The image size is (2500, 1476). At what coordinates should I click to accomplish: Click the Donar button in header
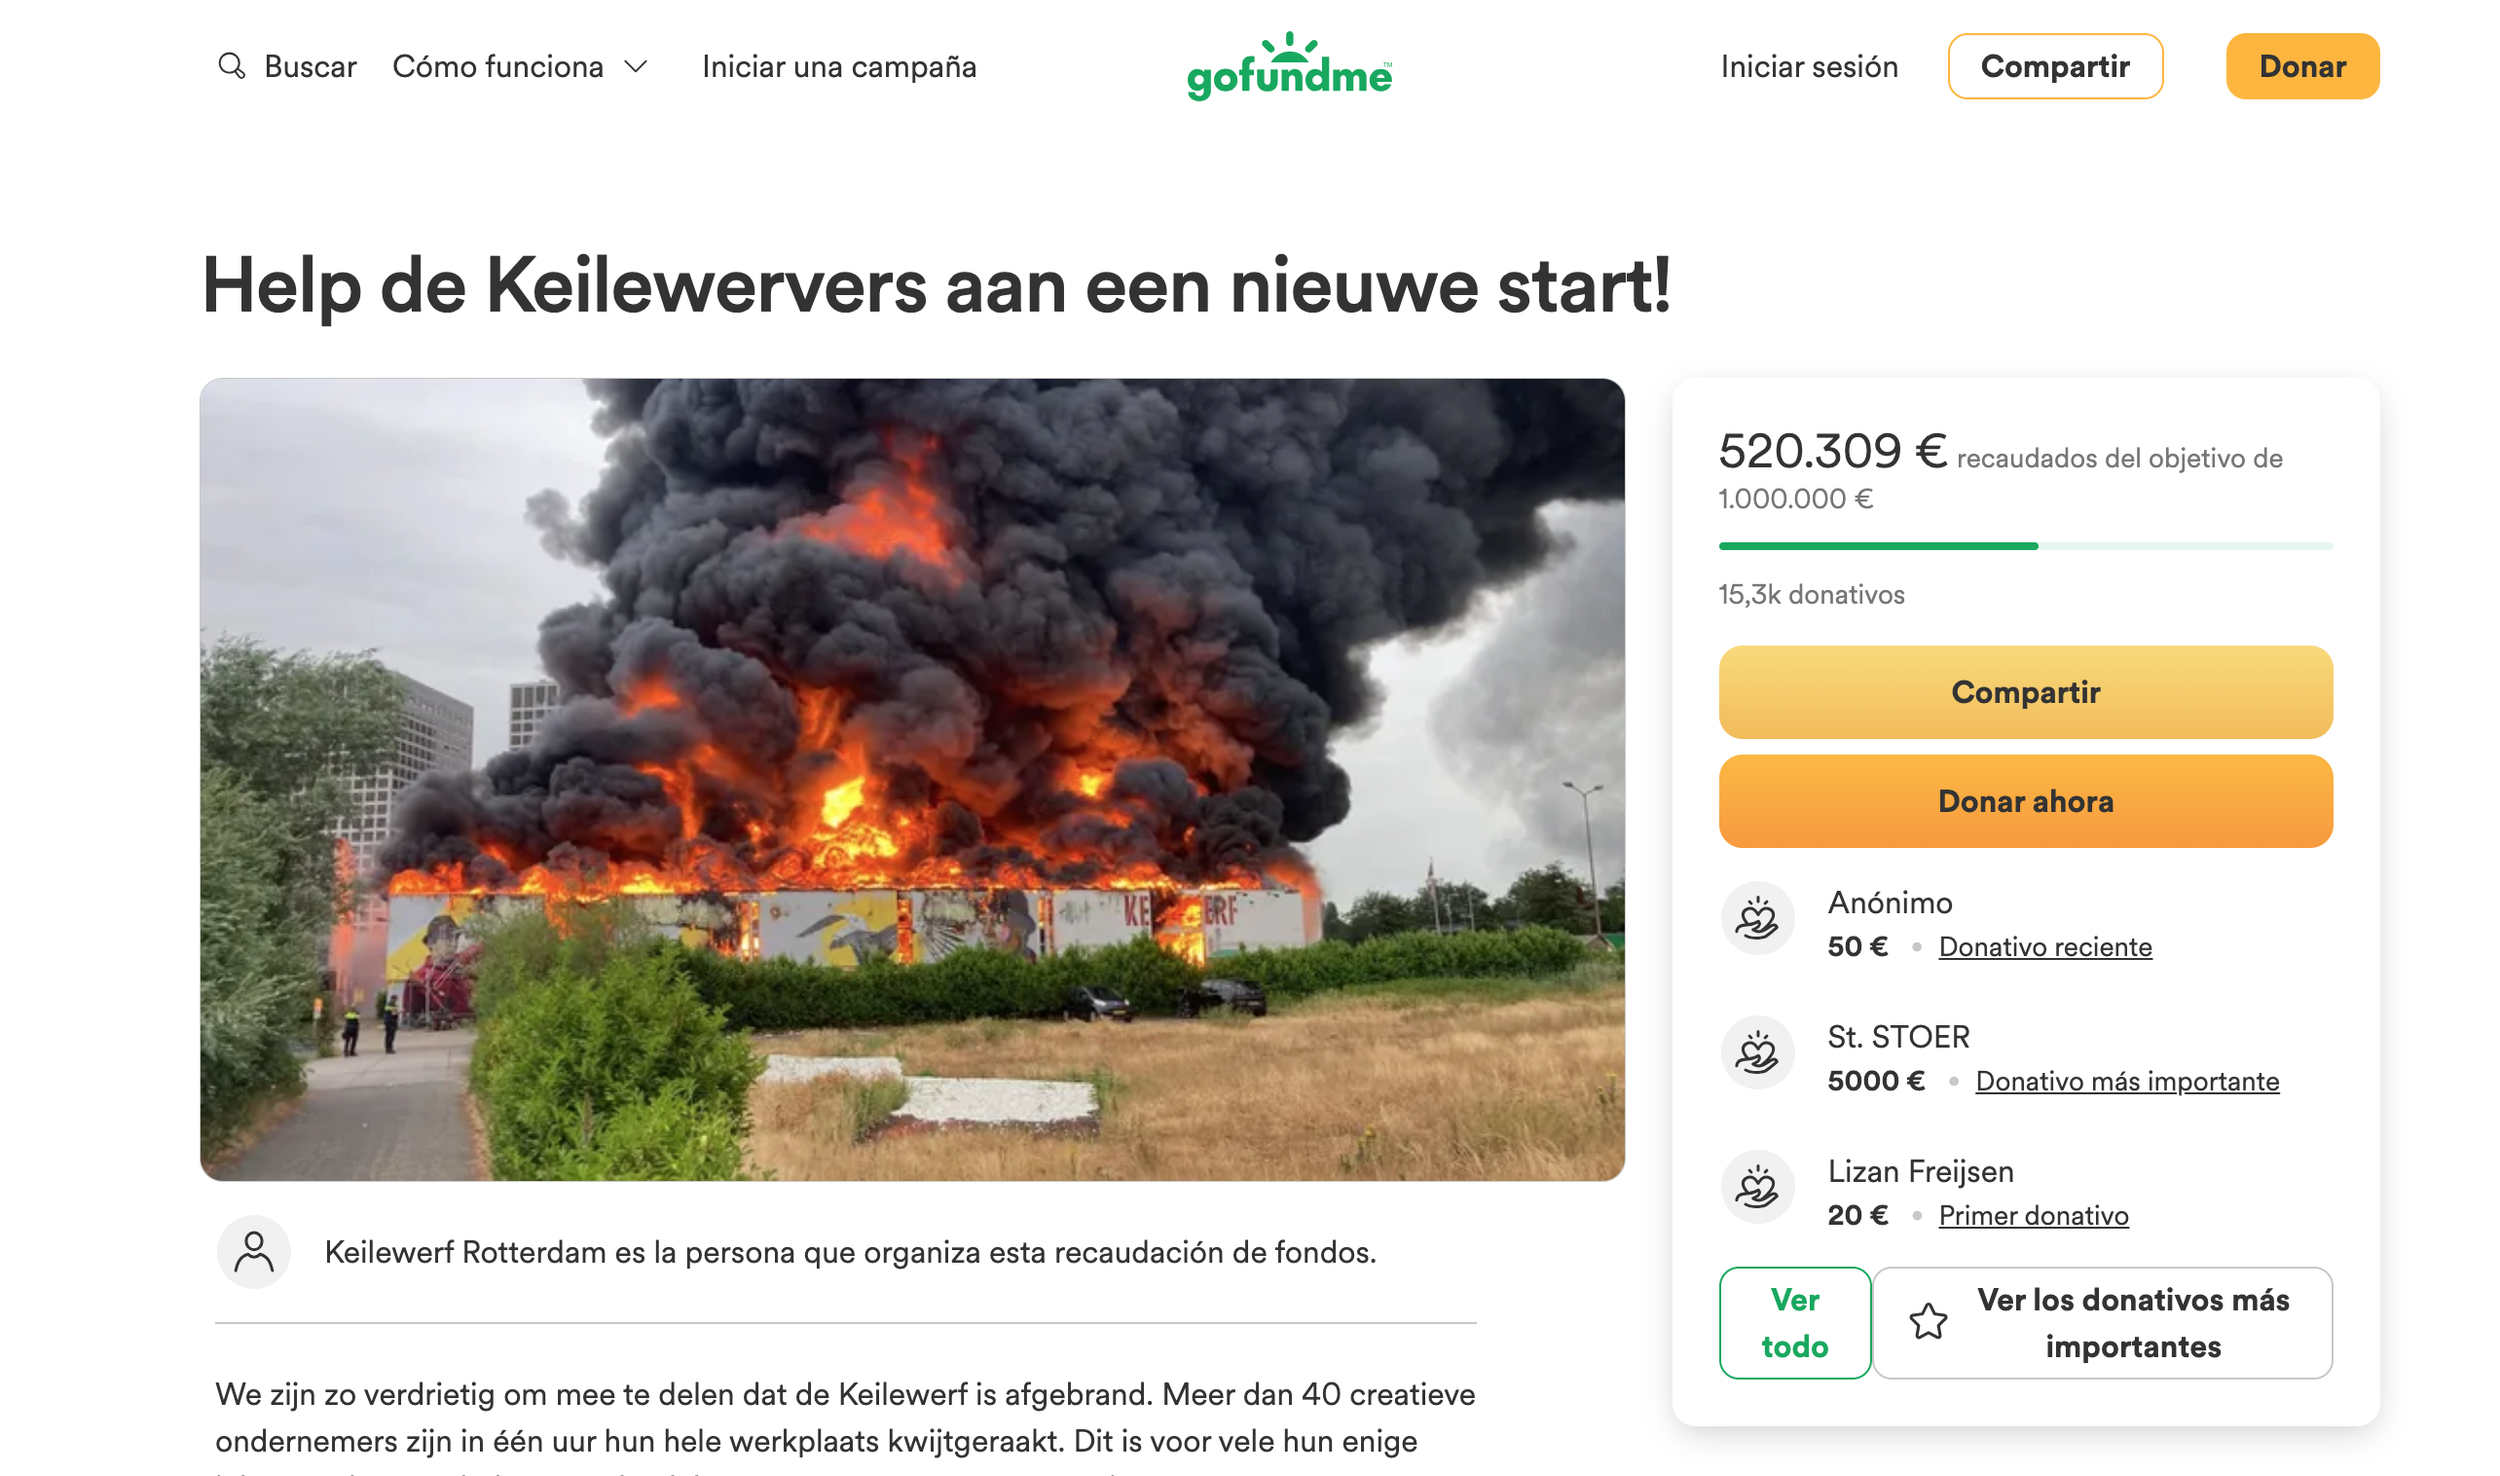(x=2302, y=66)
